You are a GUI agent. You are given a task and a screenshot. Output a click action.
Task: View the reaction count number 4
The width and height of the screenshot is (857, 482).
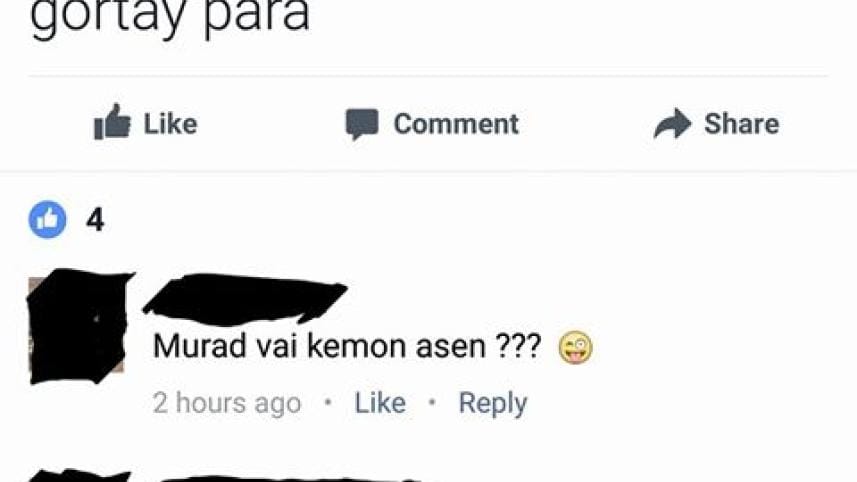click(95, 220)
